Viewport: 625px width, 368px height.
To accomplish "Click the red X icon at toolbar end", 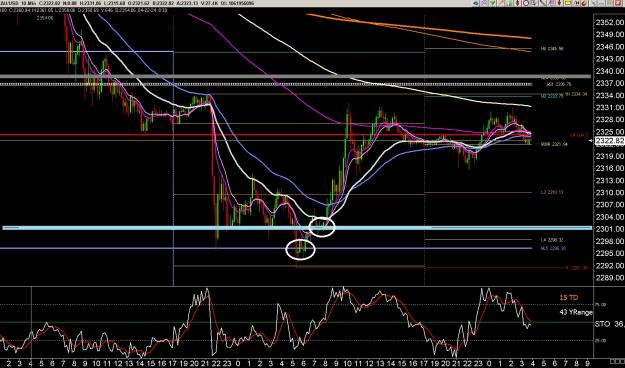I will click(618, 3).
